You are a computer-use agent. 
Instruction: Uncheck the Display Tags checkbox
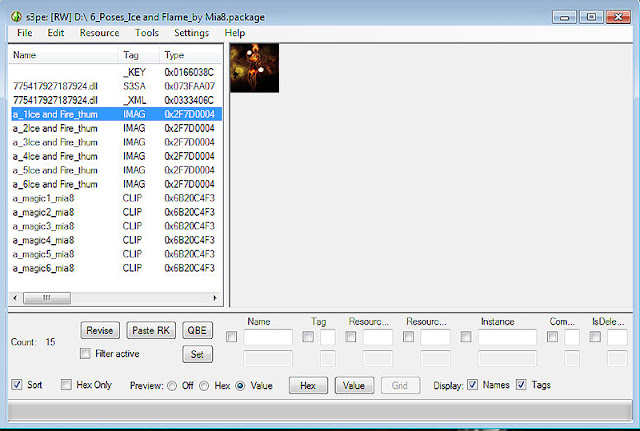pos(521,384)
